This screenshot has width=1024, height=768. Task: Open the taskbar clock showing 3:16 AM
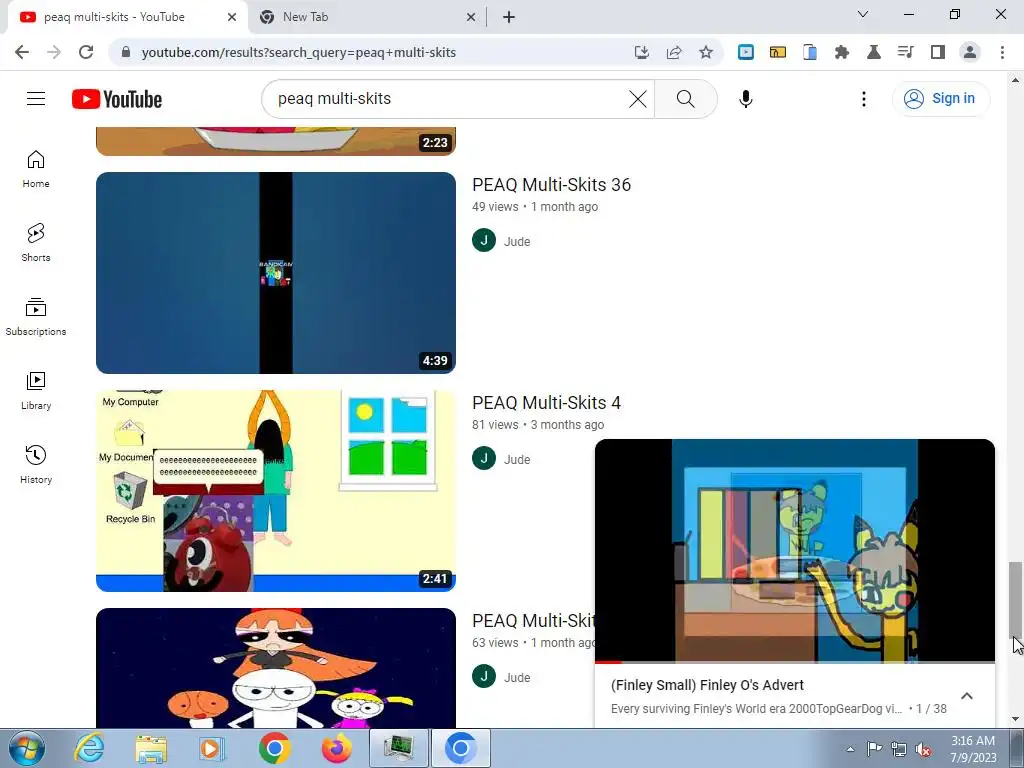pyautogui.click(x=973, y=749)
